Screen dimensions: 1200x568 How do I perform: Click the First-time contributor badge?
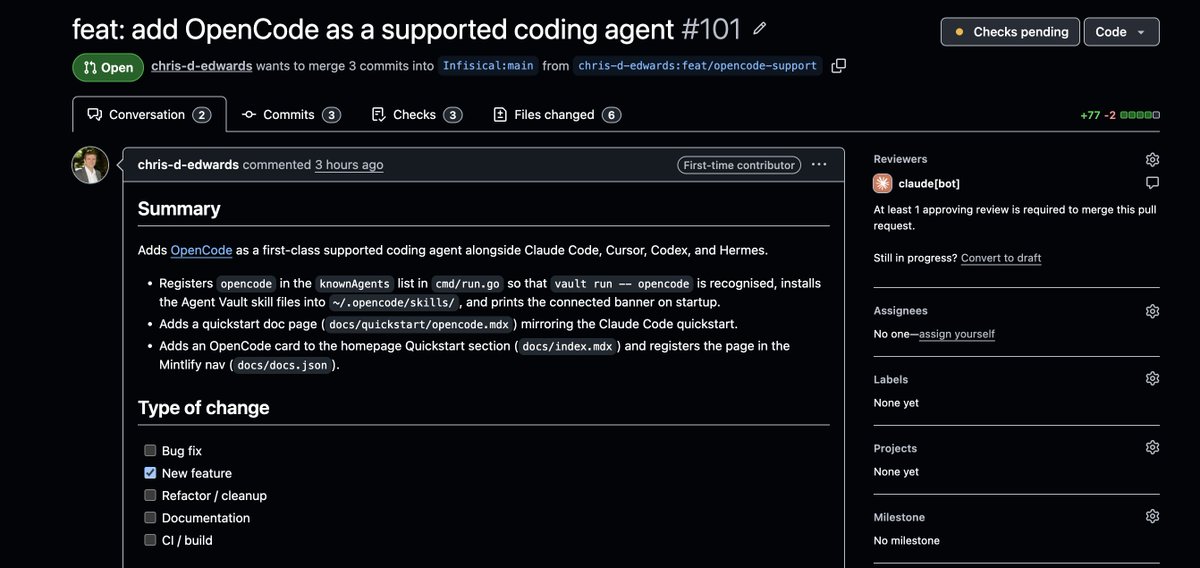[x=739, y=165]
